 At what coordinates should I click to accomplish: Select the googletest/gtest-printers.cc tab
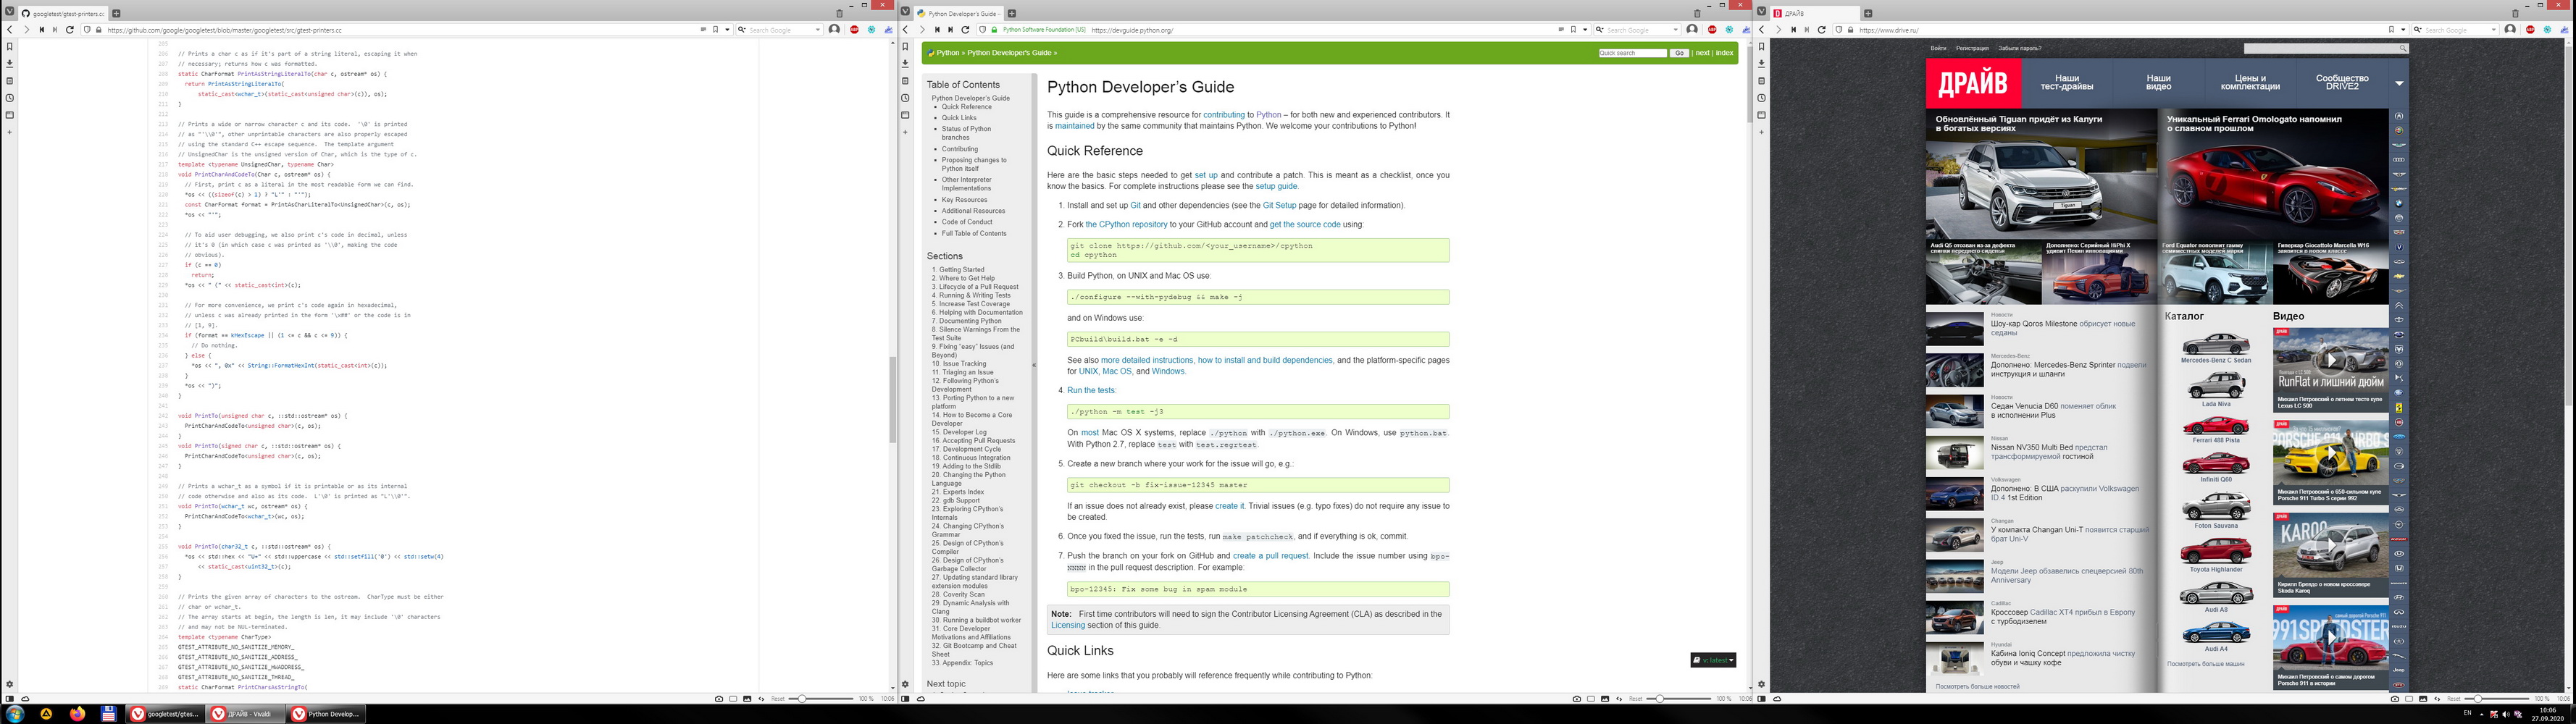pos(63,14)
